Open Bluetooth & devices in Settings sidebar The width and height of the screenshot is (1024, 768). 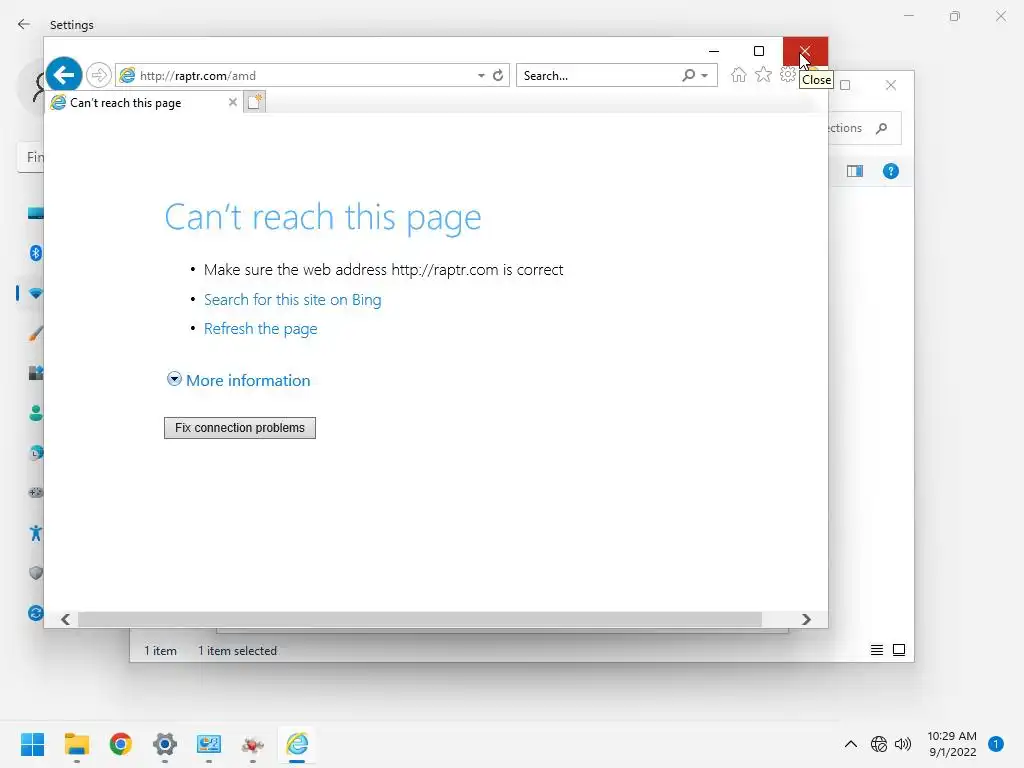[x=36, y=253]
